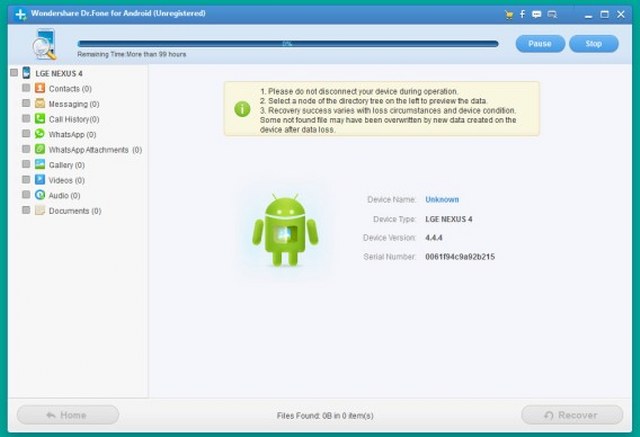This screenshot has width=640, height=437.
Task: Open the support chat icon in title bar
Action: click(552, 15)
